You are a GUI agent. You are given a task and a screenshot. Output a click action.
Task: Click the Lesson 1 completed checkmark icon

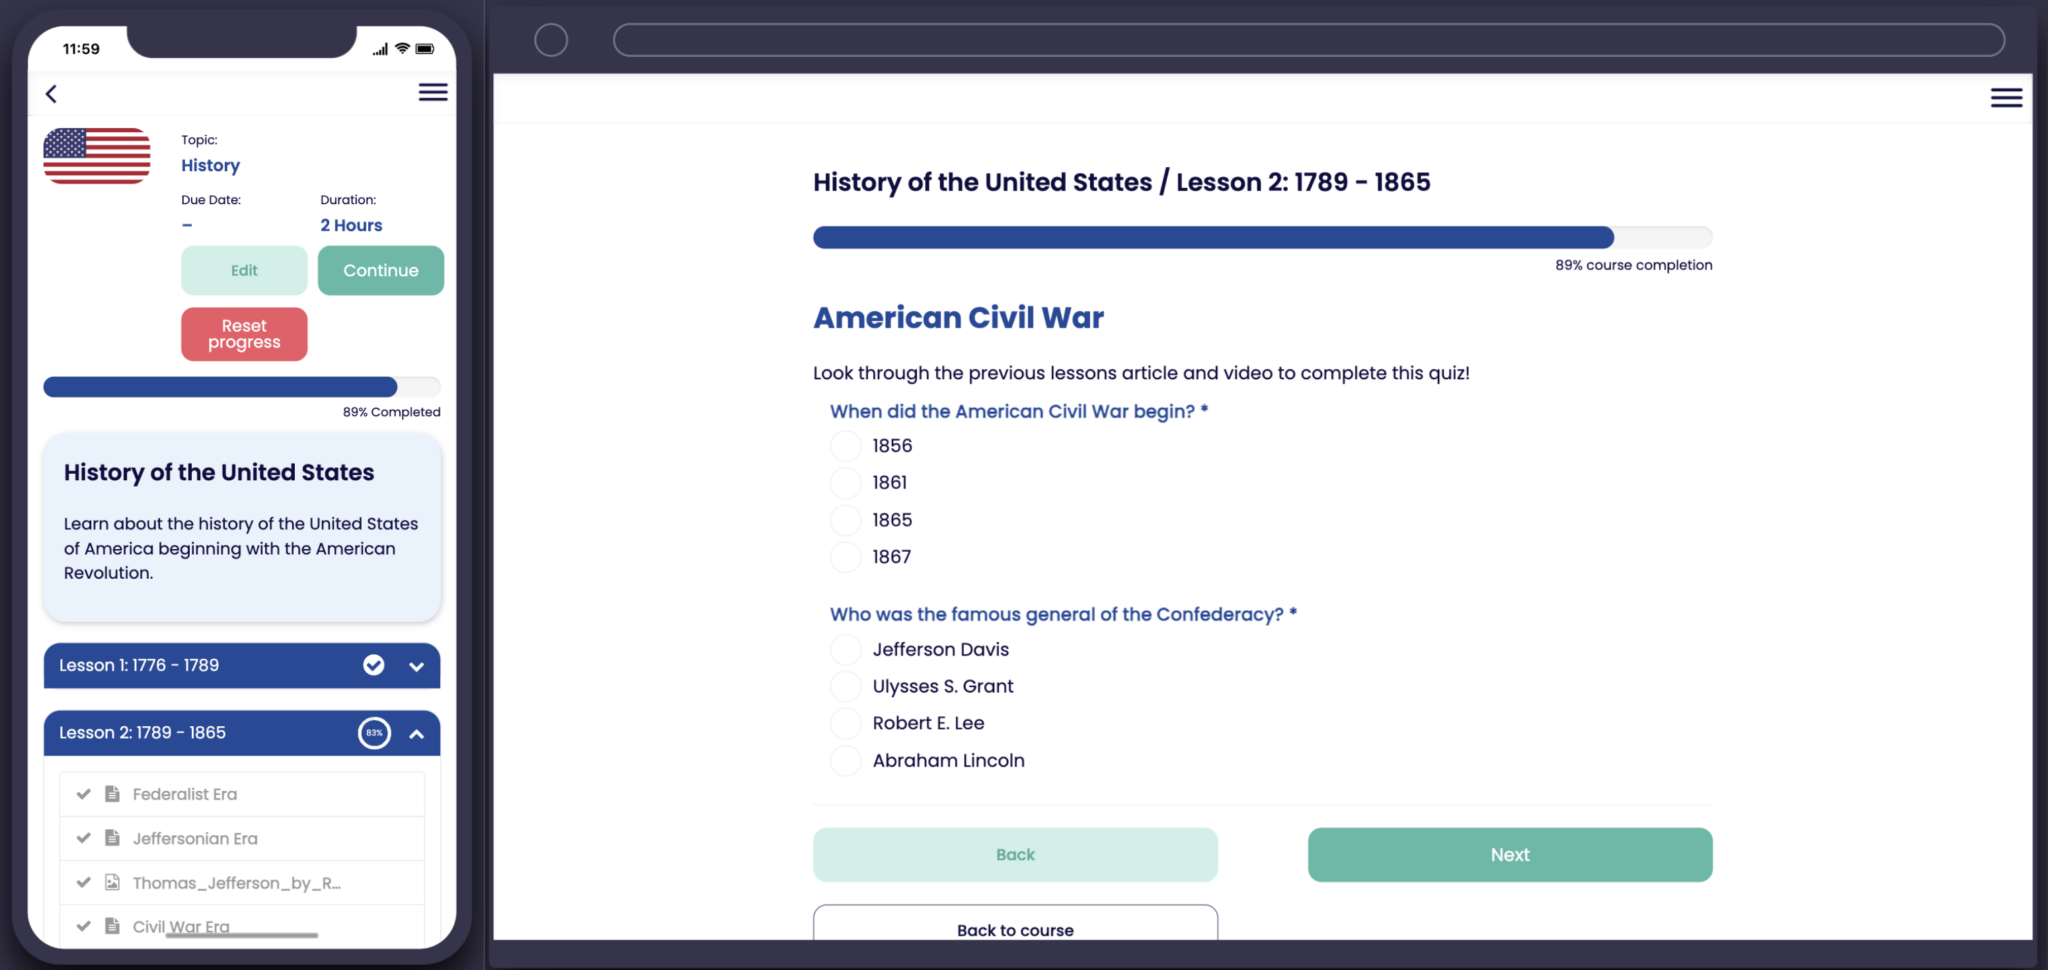pos(373,666)
